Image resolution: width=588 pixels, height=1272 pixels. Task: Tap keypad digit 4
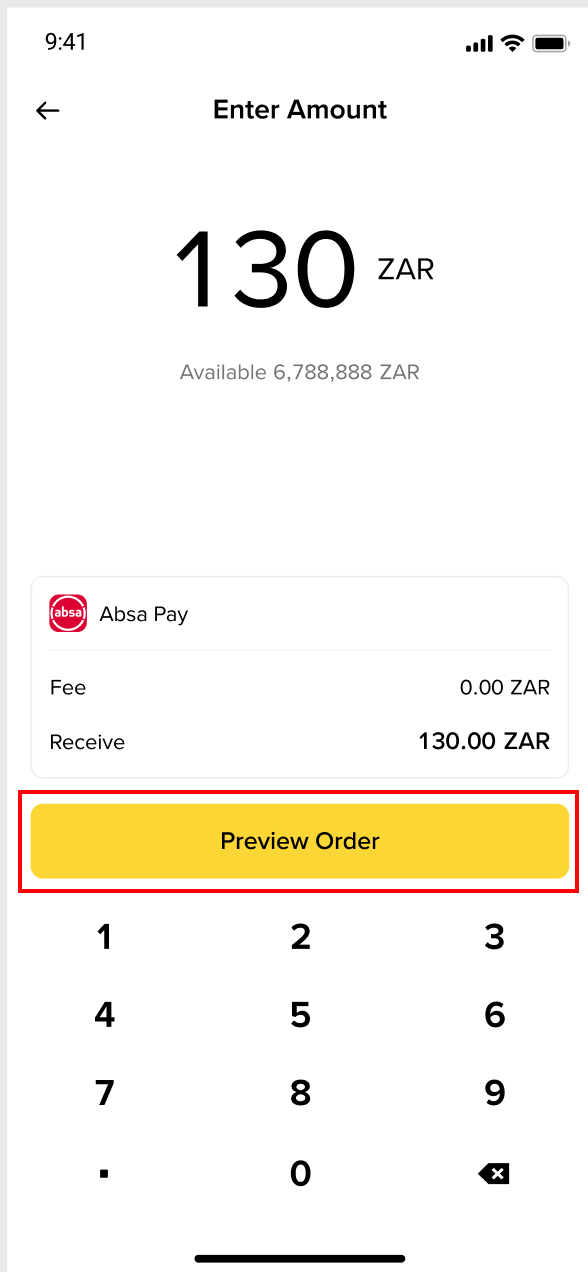pos(104,1016)
